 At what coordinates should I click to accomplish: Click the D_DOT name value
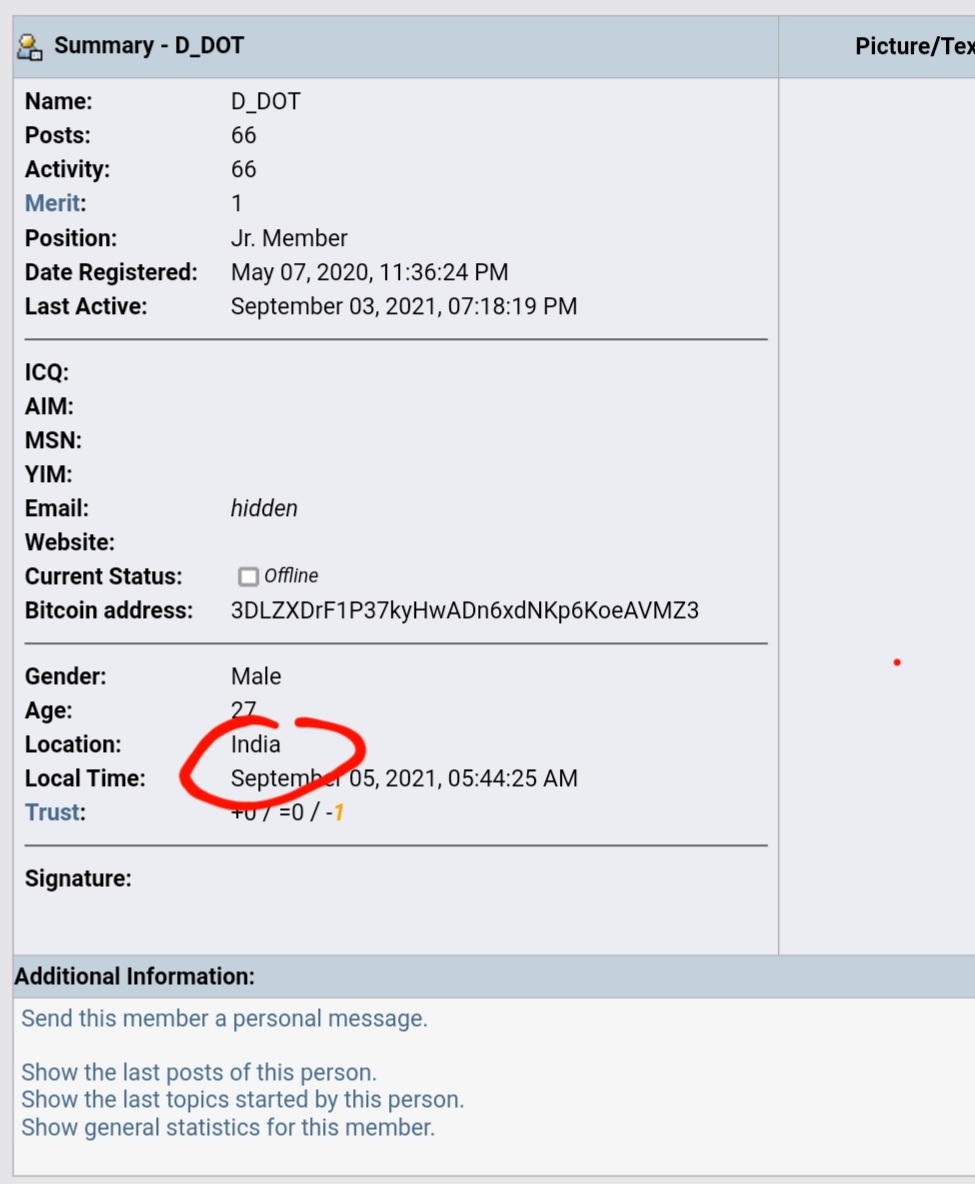(x=265, y=101)
